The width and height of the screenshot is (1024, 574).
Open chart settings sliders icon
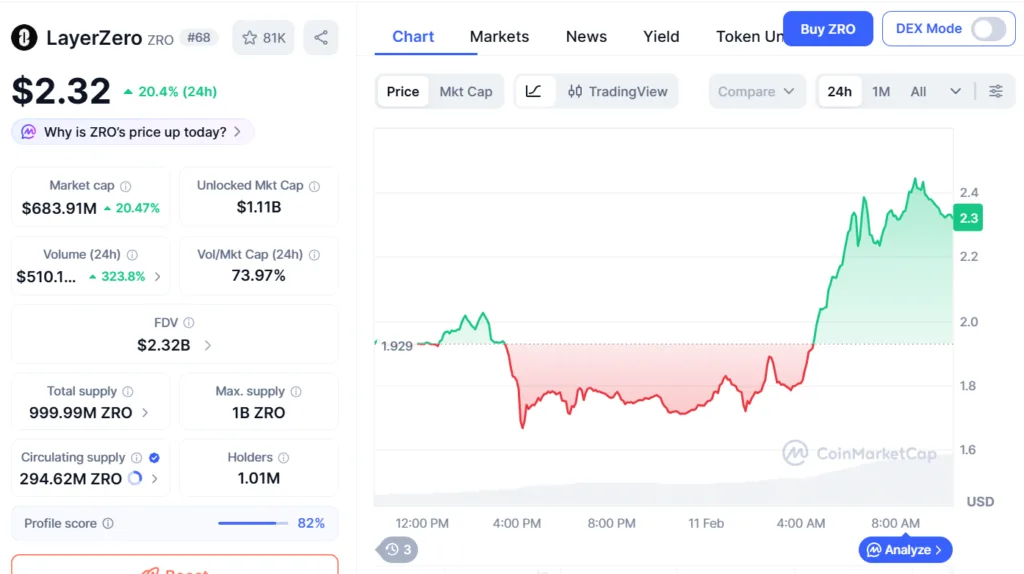coord(995,91)
